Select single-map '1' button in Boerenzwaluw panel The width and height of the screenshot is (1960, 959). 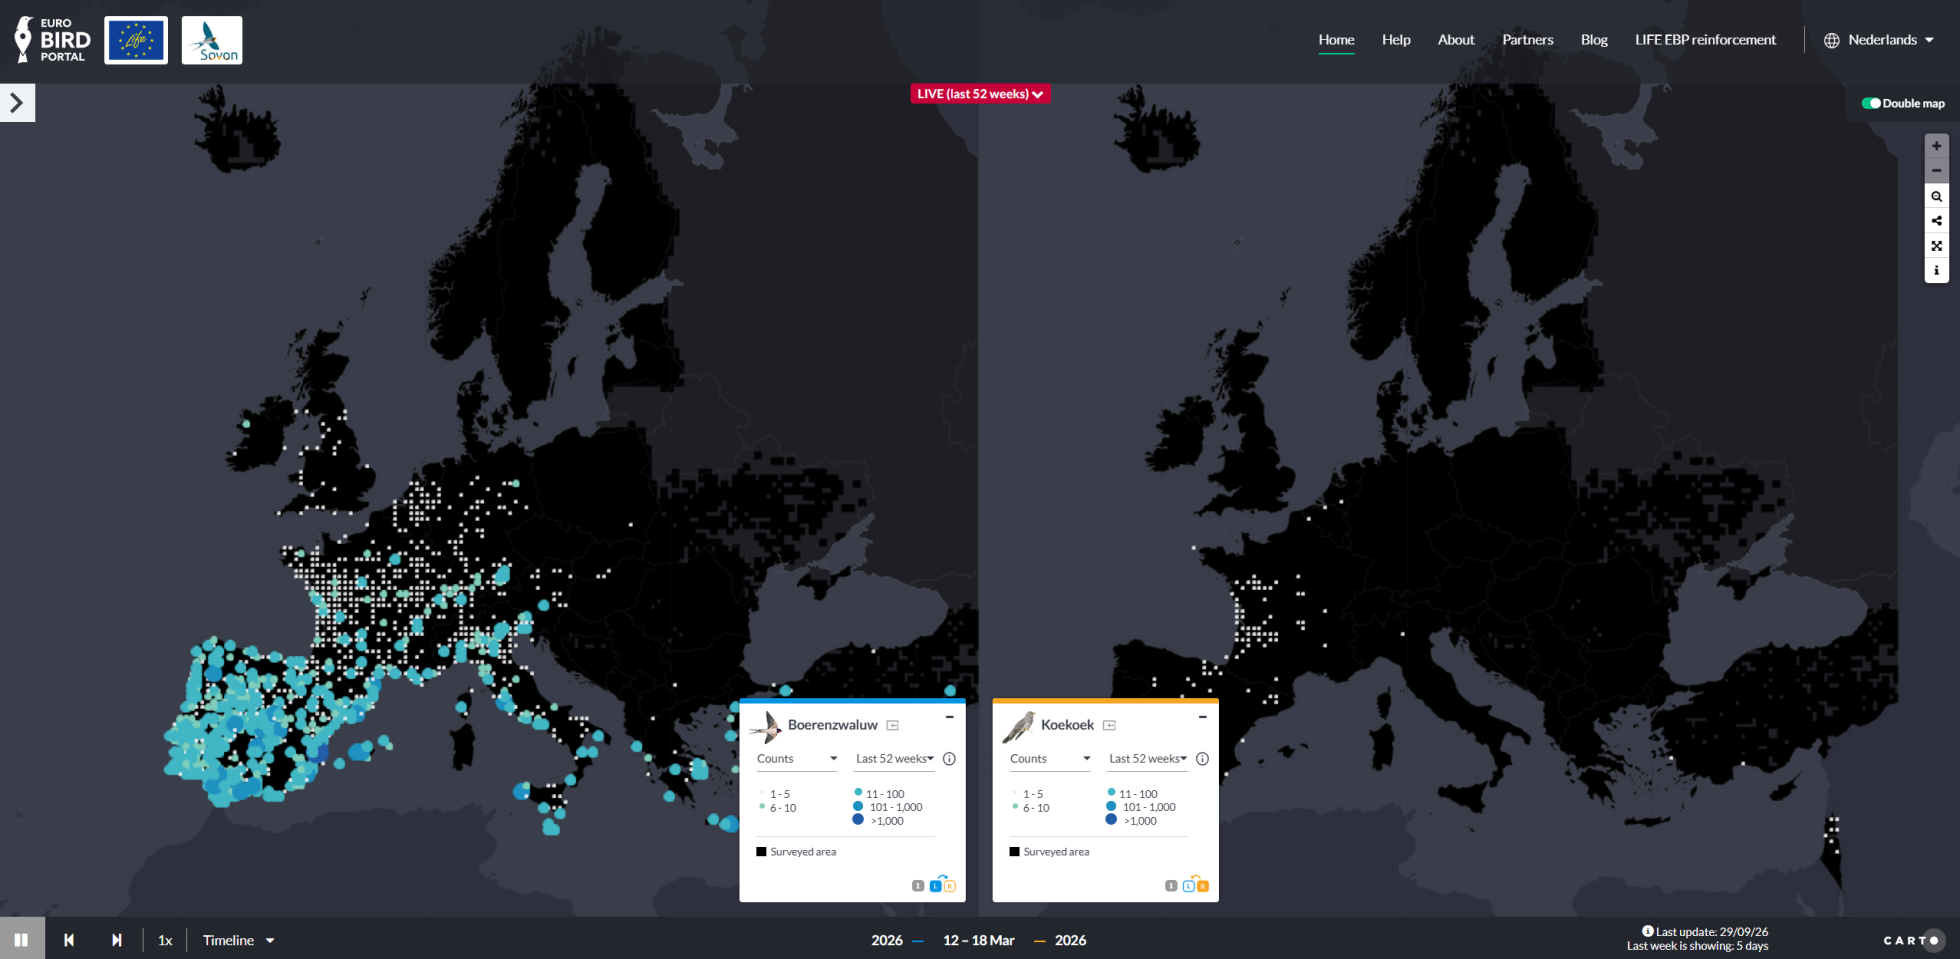click(918, 886)
